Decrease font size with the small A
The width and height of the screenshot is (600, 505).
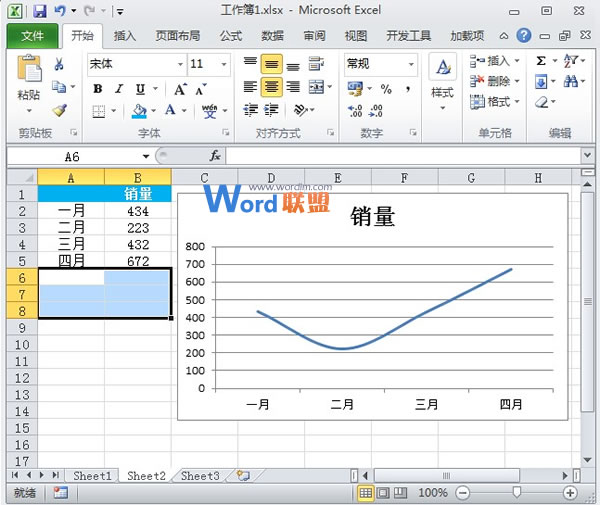click(201, 89)
